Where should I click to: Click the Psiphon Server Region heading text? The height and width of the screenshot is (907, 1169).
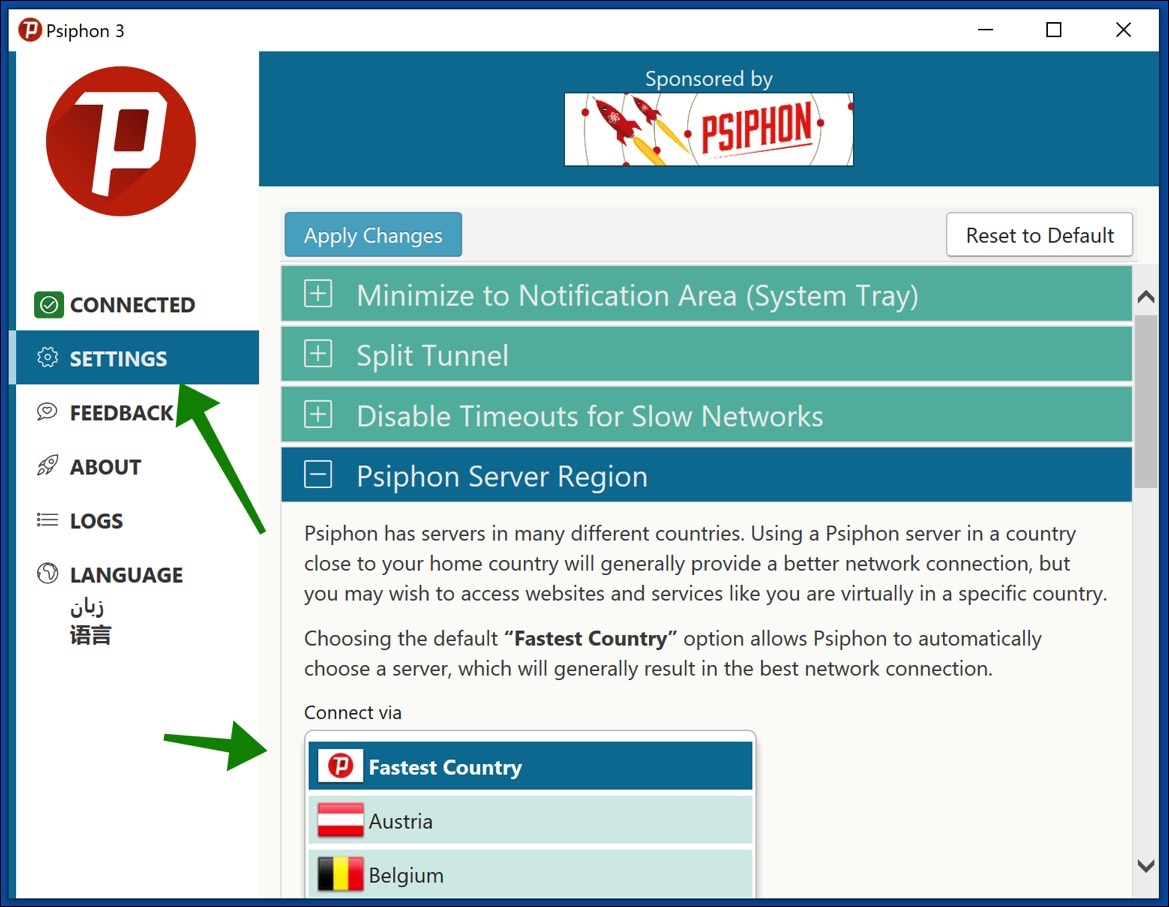coord(502,476)
